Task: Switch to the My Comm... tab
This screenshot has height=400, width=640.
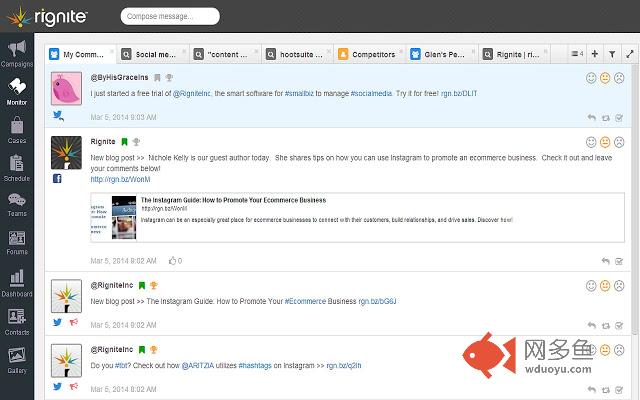Action: point(81,54)
